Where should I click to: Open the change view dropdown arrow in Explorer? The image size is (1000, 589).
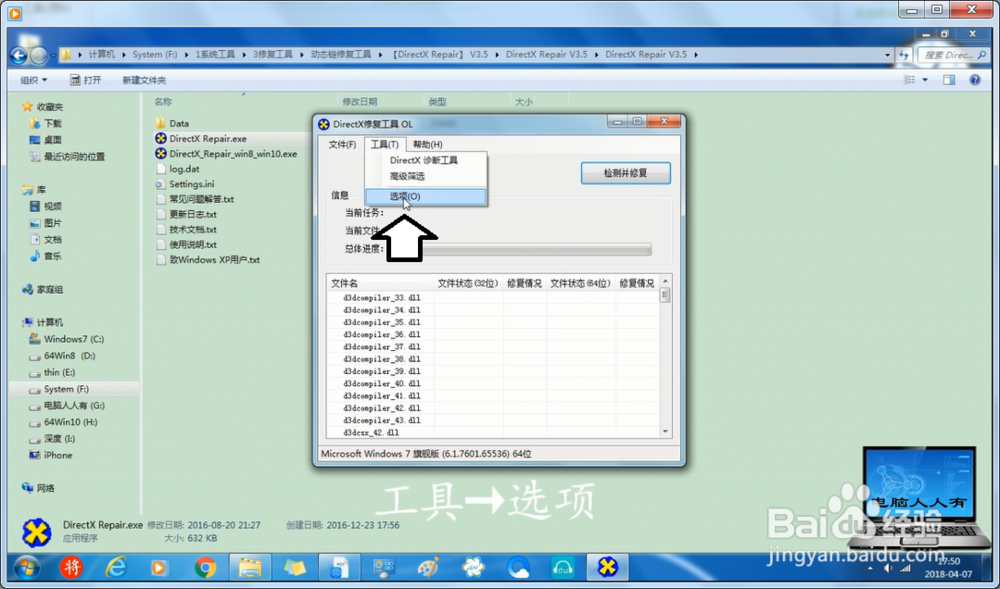click(x=925, y=80)
